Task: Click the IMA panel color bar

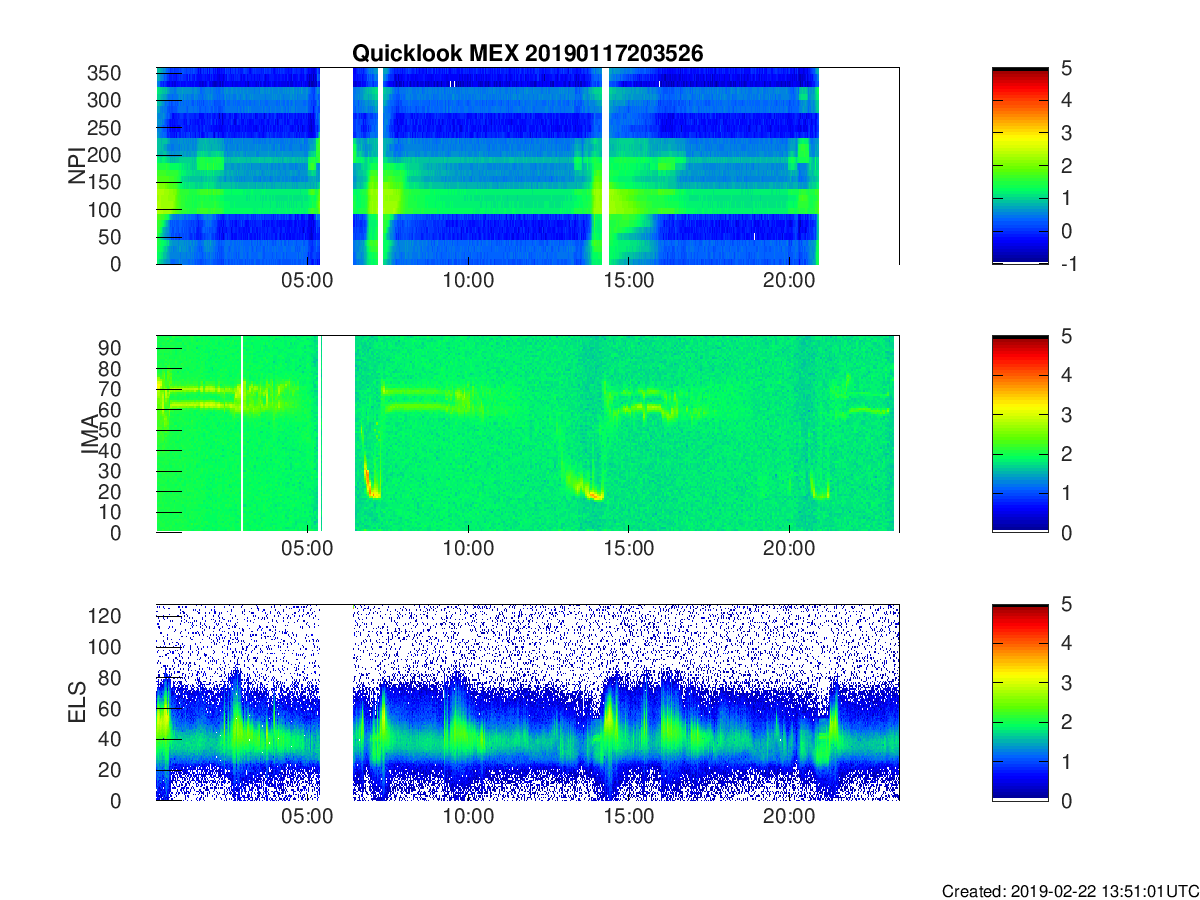Action: coord(1020,434)
